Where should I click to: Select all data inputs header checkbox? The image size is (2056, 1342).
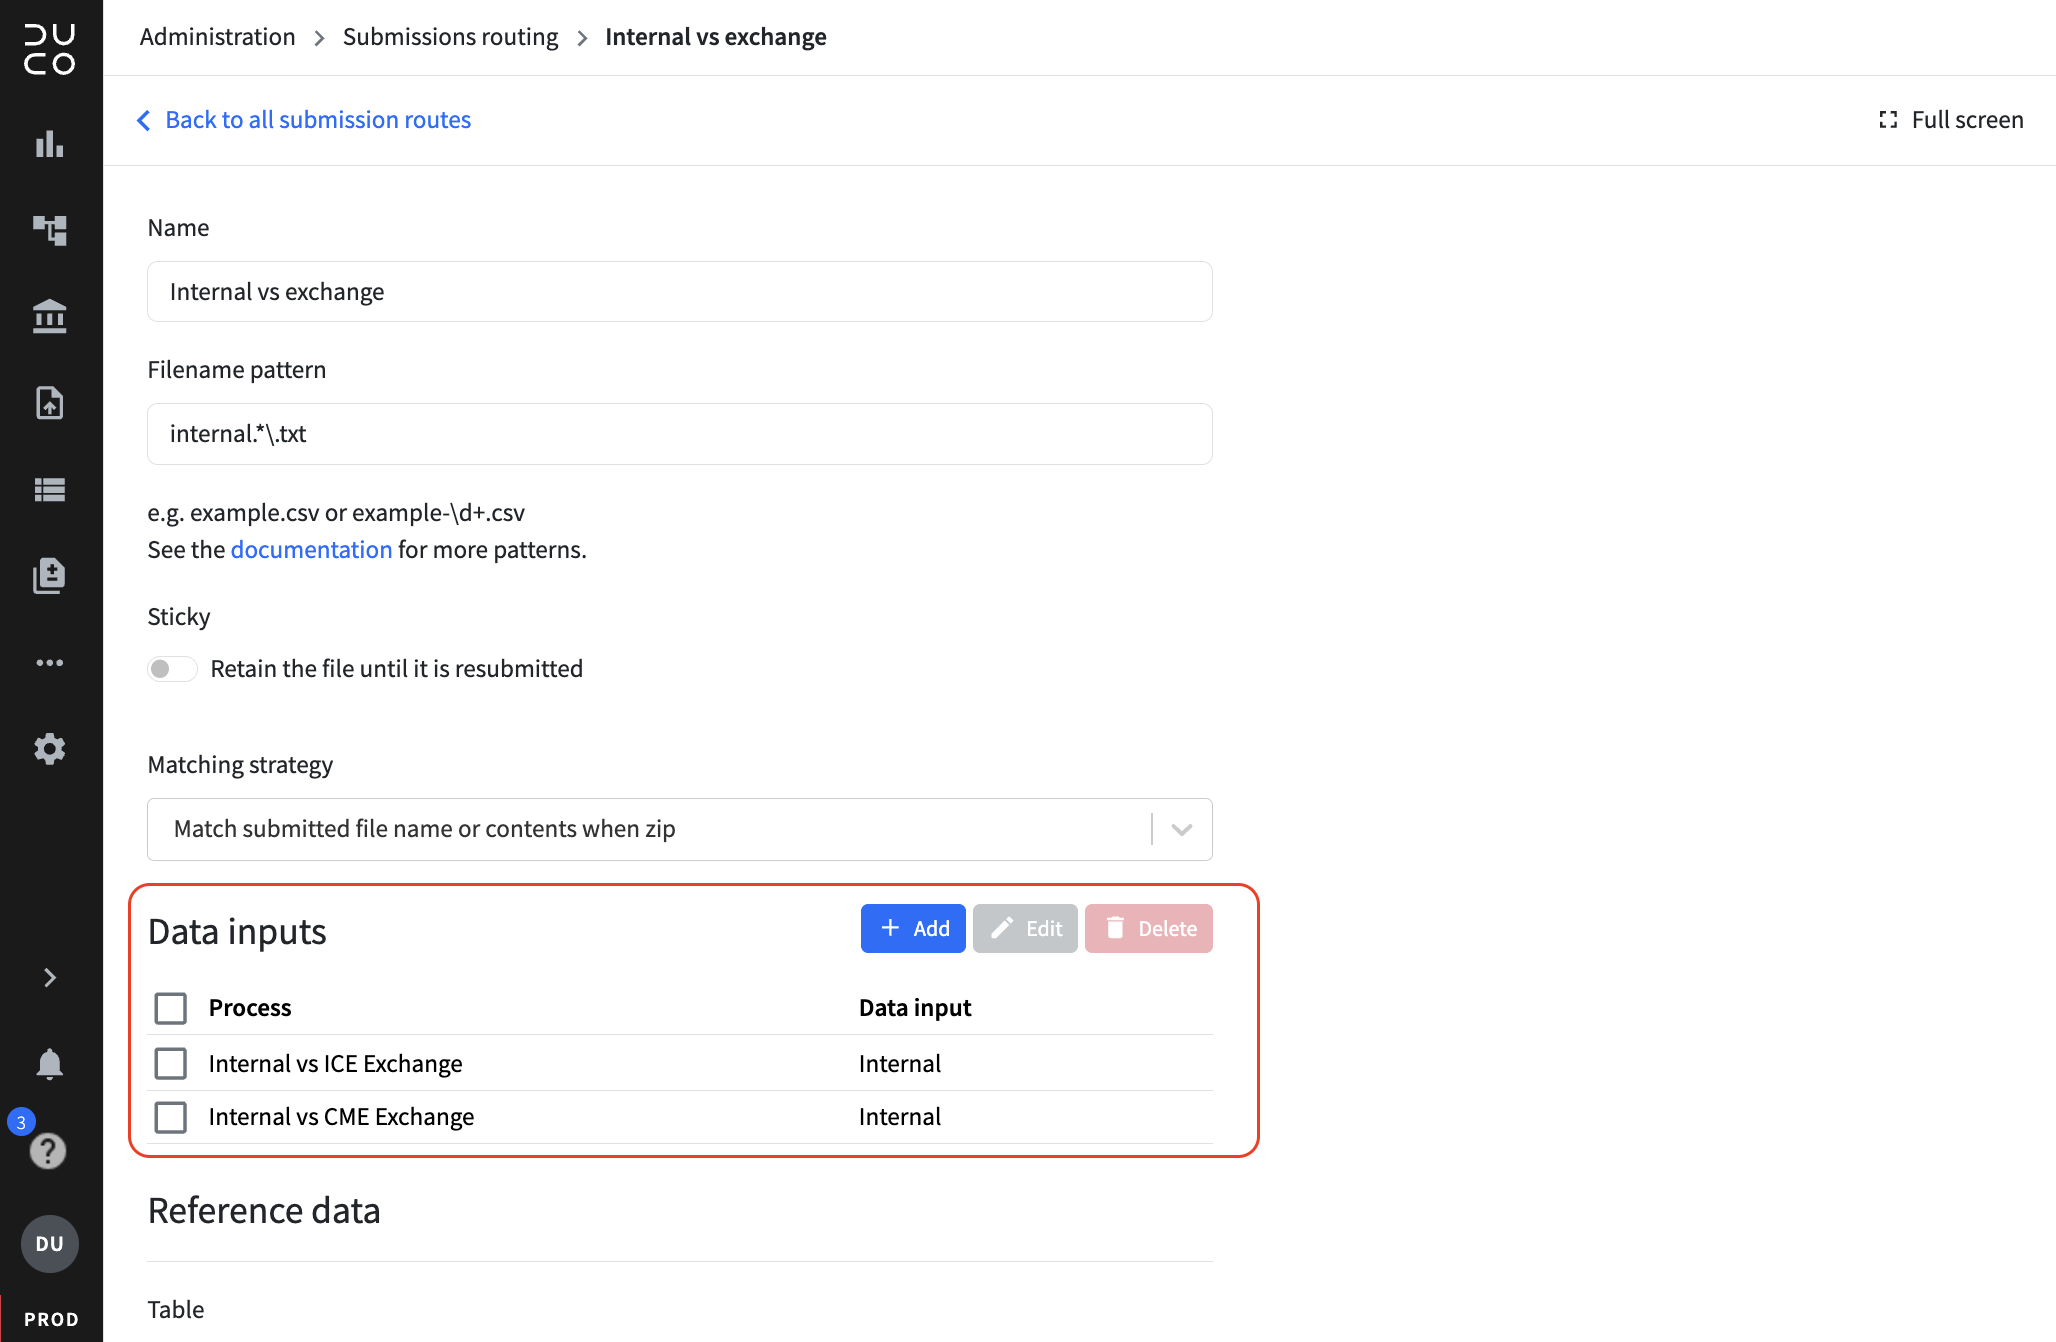tap(170, 1008)
